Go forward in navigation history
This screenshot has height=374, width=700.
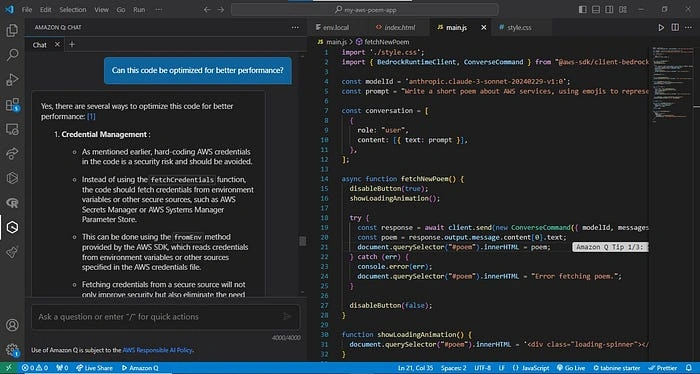221,9
